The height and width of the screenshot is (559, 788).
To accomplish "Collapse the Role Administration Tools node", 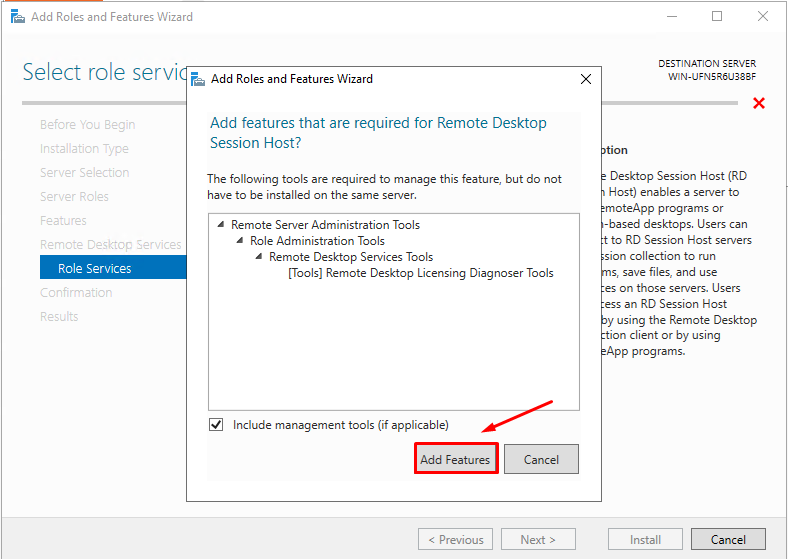I will click(240, 241).
